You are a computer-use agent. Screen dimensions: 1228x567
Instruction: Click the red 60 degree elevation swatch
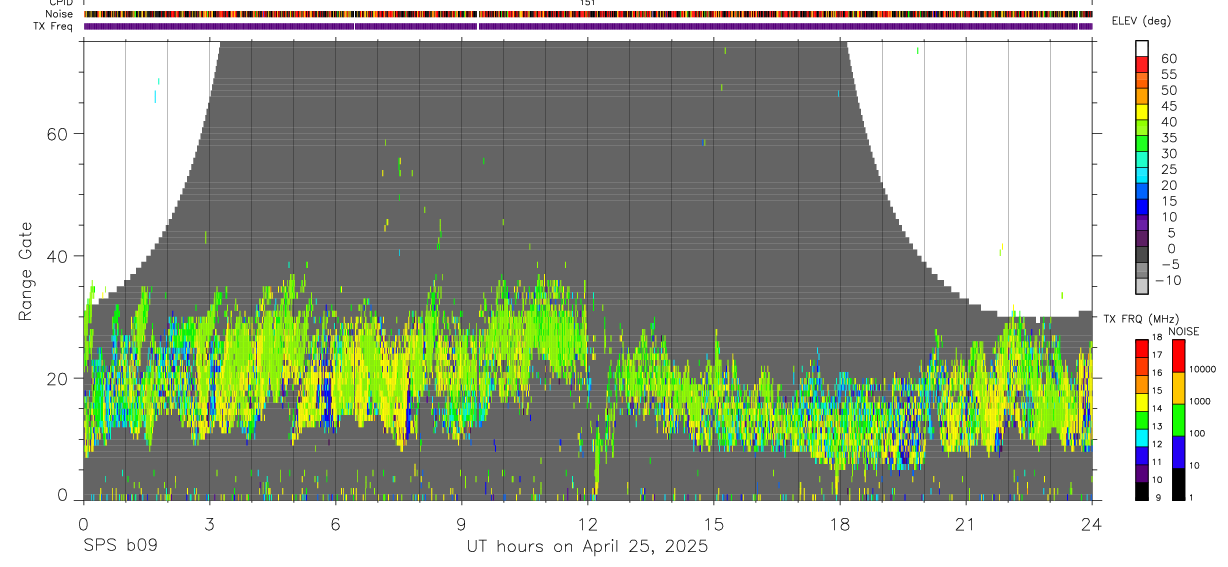(1142, 65)
